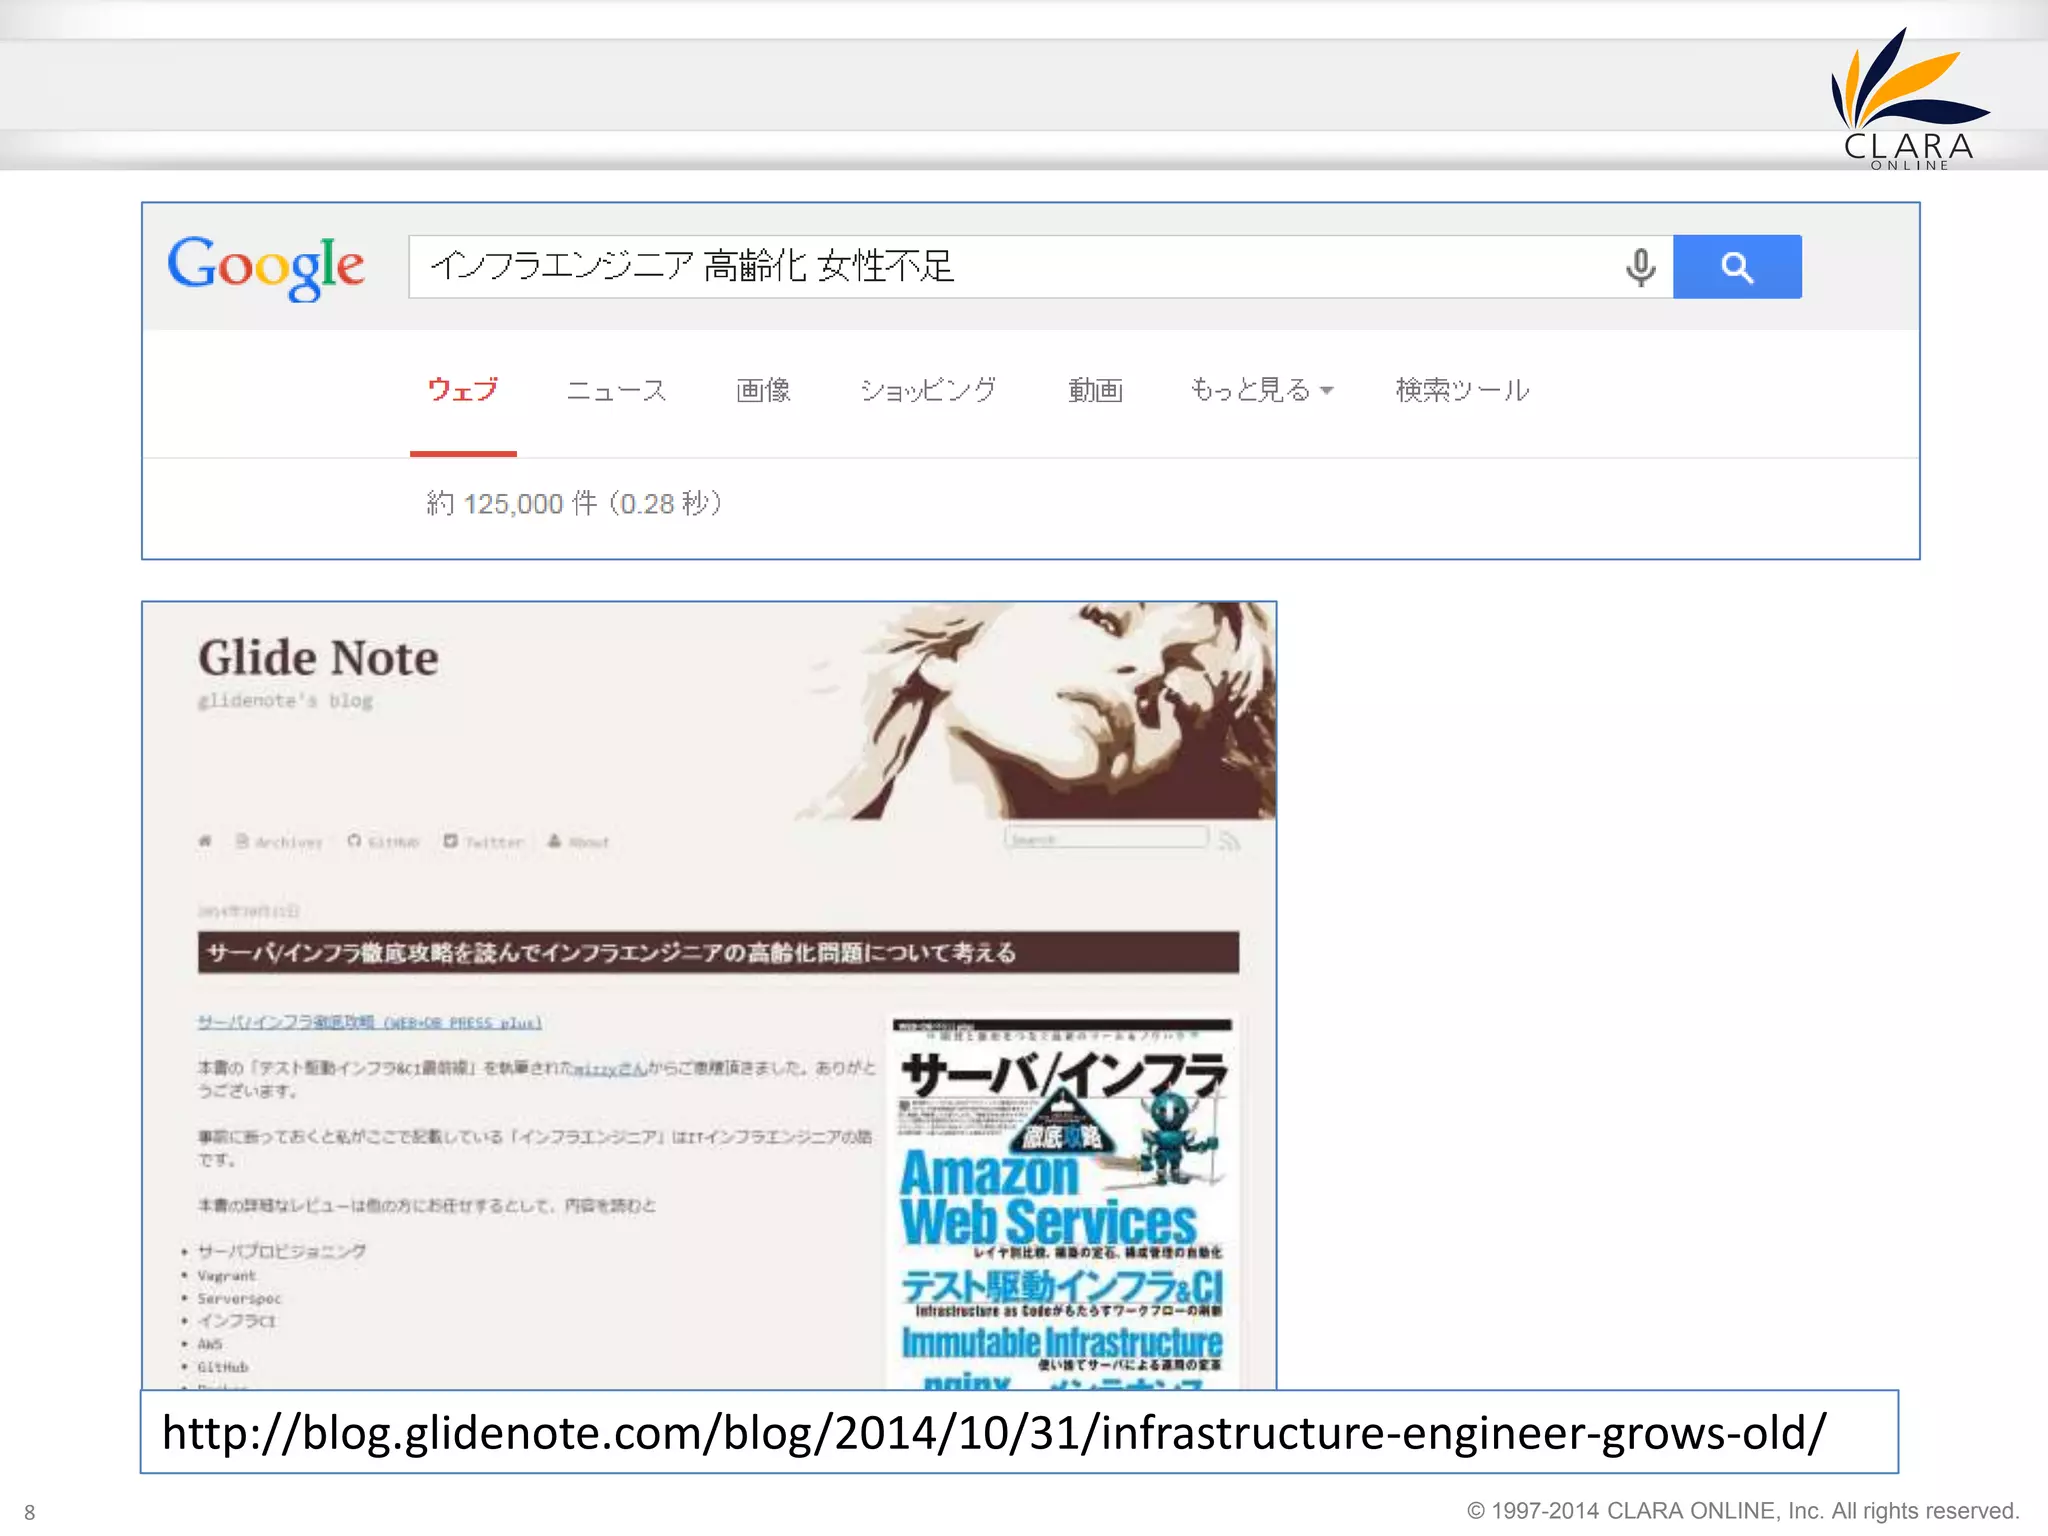Click the Glide Note blog title

pos(318,658)
